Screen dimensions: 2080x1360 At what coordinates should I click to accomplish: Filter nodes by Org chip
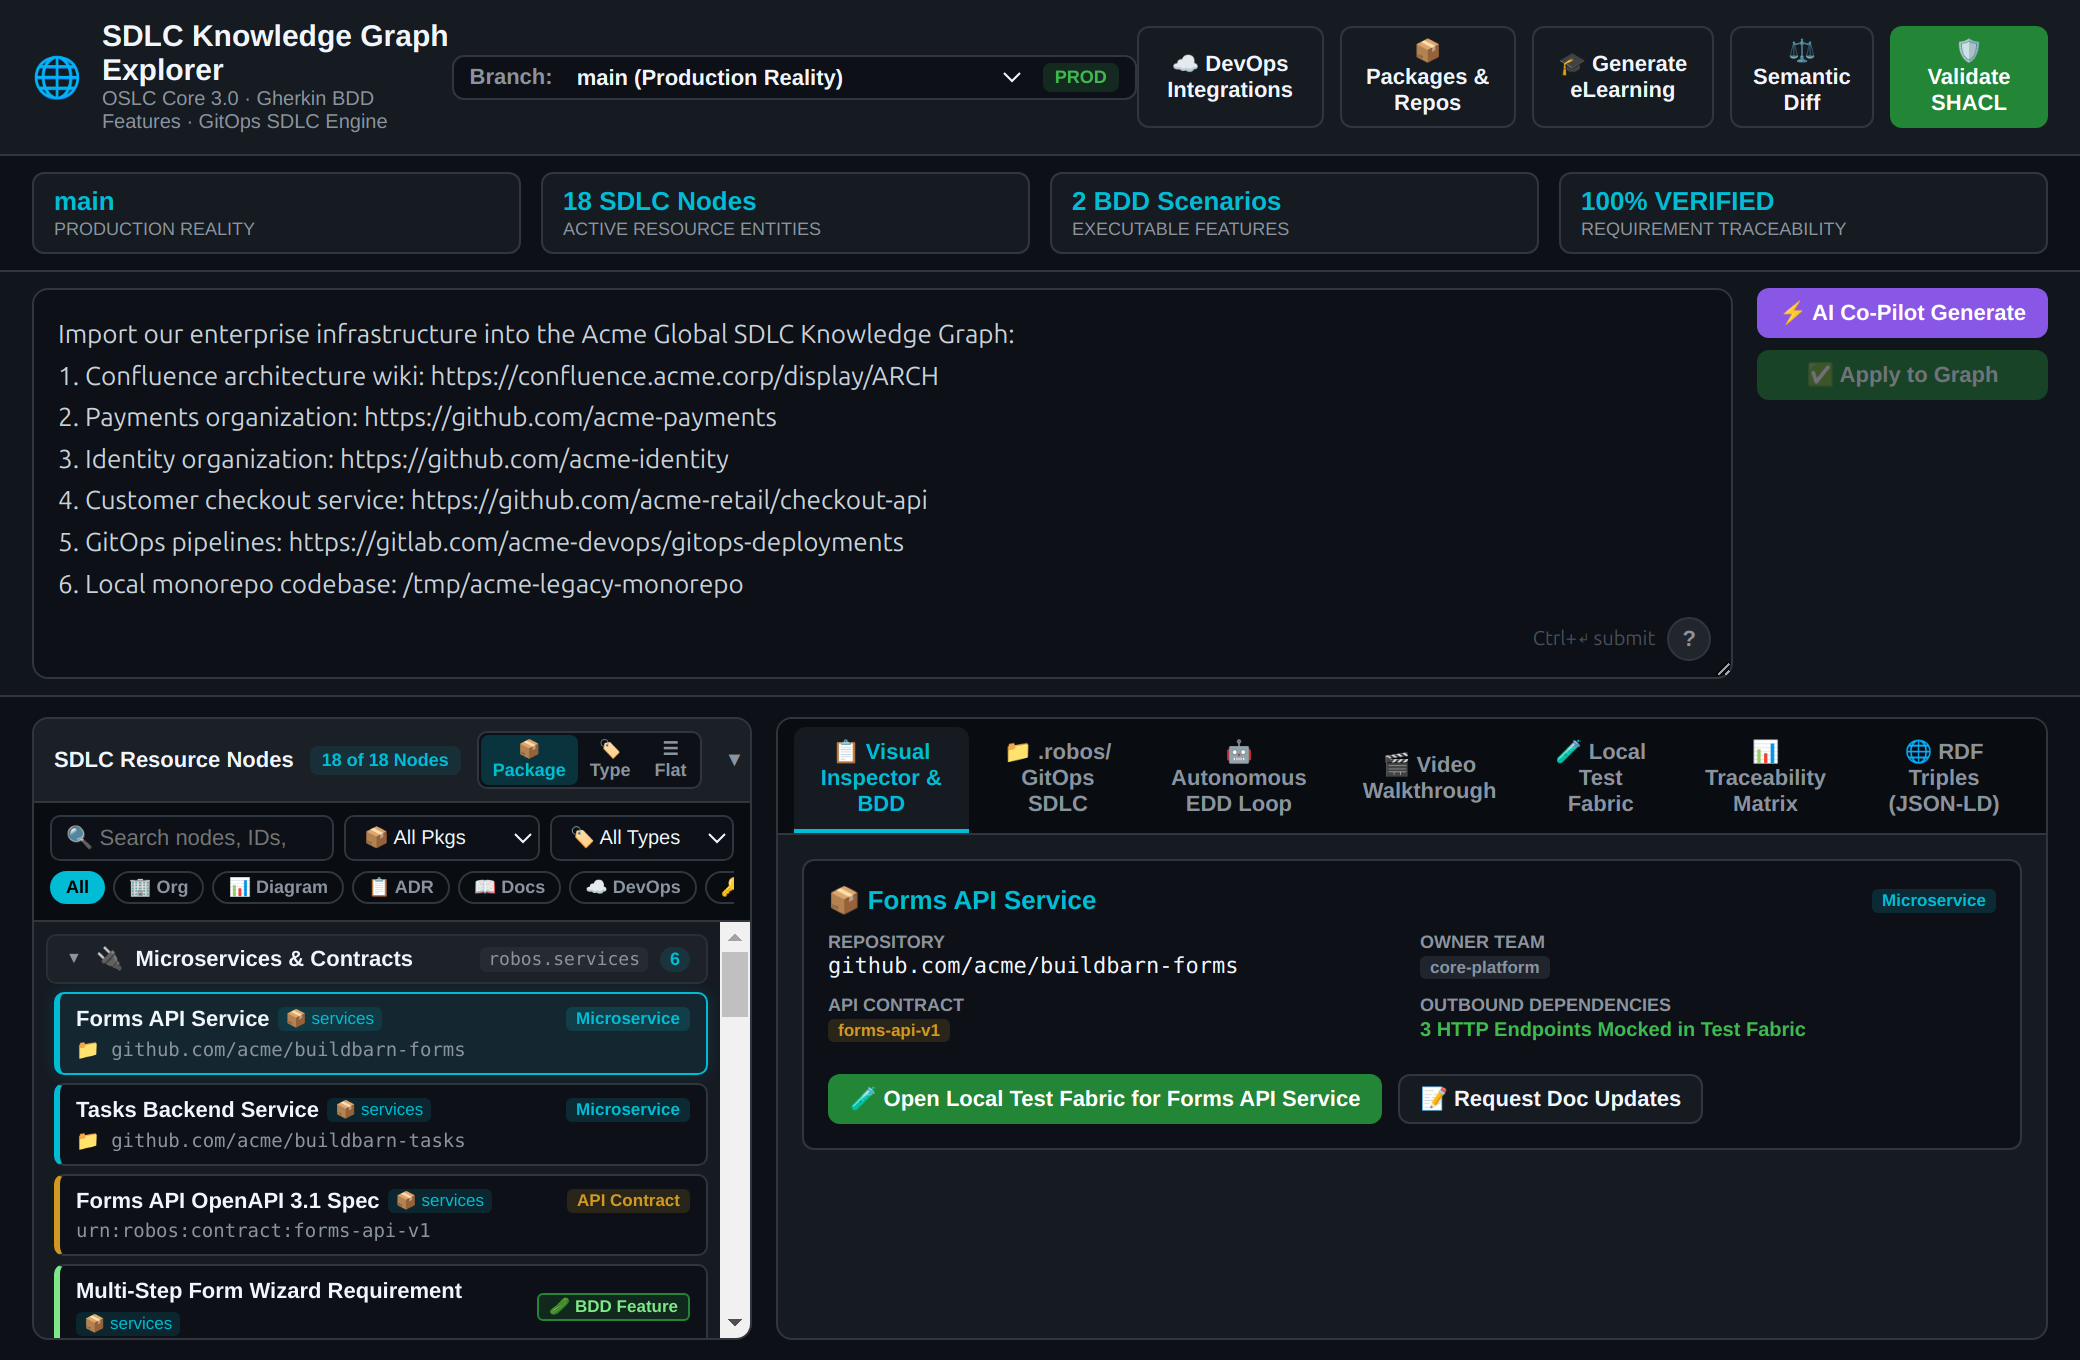tap(158, 887)
